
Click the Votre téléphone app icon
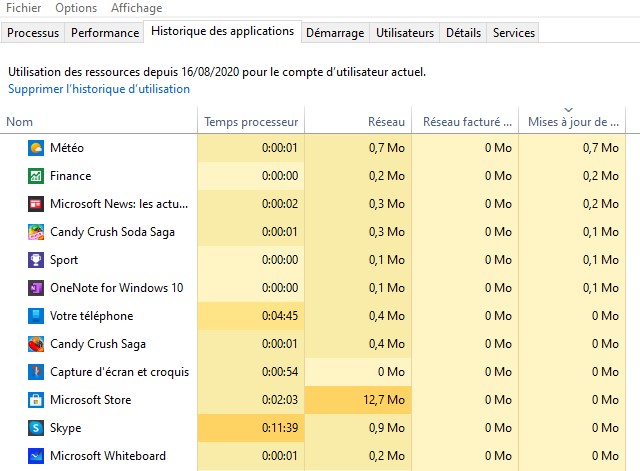tap(36, 316)
